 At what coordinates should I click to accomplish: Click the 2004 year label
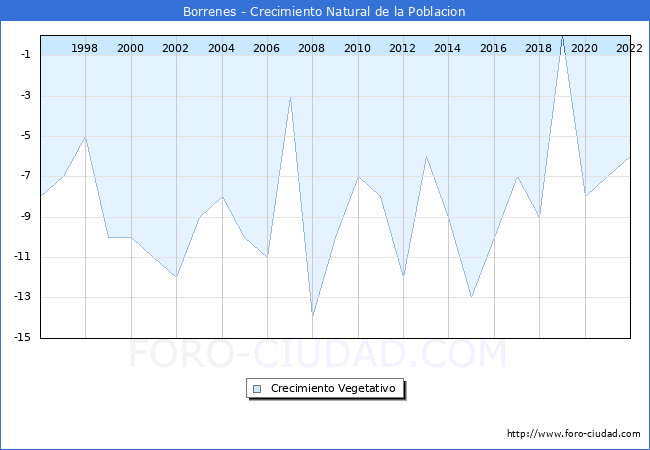pos(221,48)
